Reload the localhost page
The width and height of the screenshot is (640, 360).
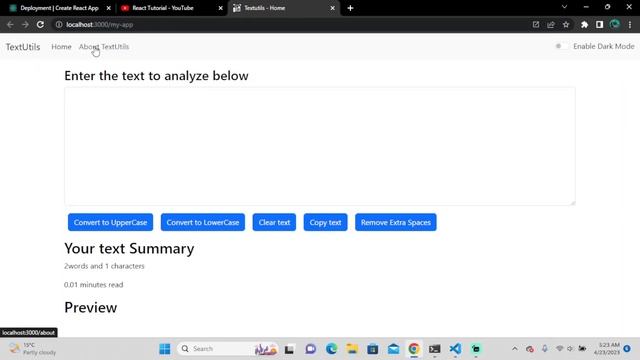pyautogui.click(x=40, y=24)
